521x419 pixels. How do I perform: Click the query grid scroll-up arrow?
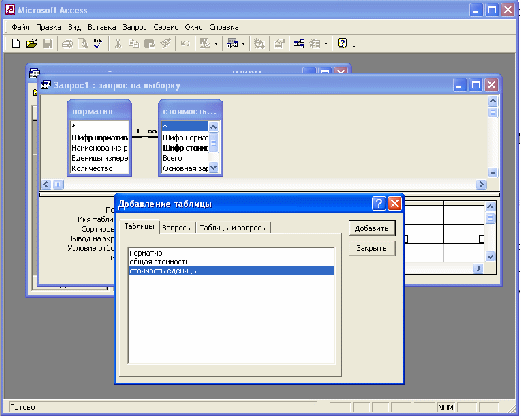[x=490, y=207]
